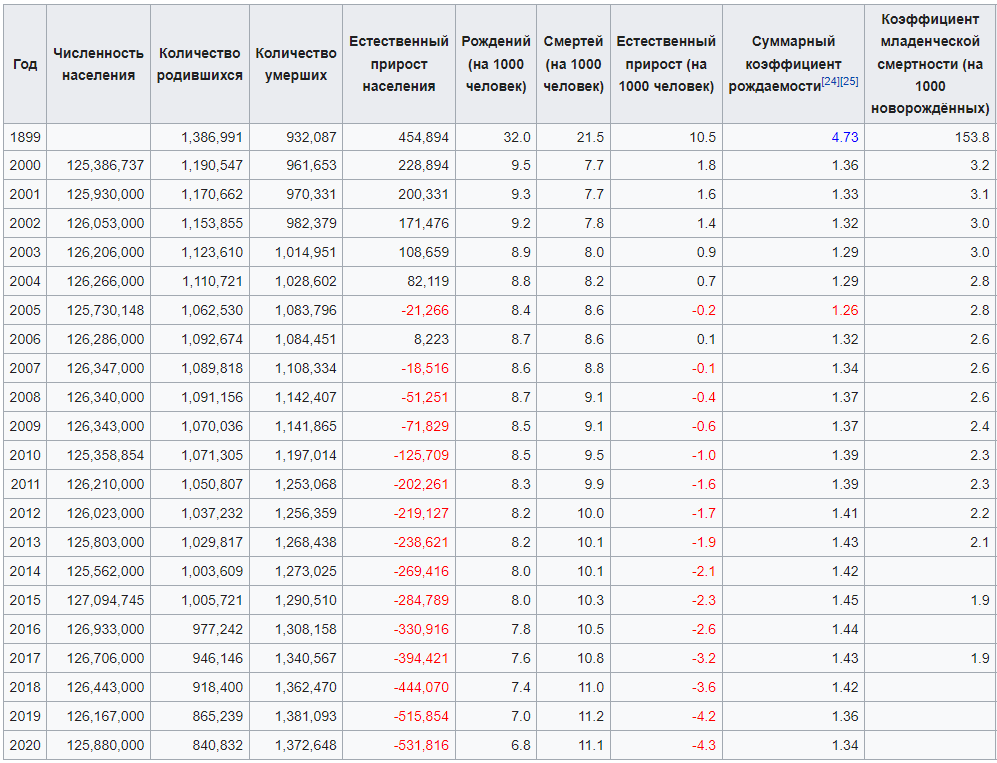
Task: Select the 'Коэффициент младенческой смертности' header
Action: click(930, 64)
